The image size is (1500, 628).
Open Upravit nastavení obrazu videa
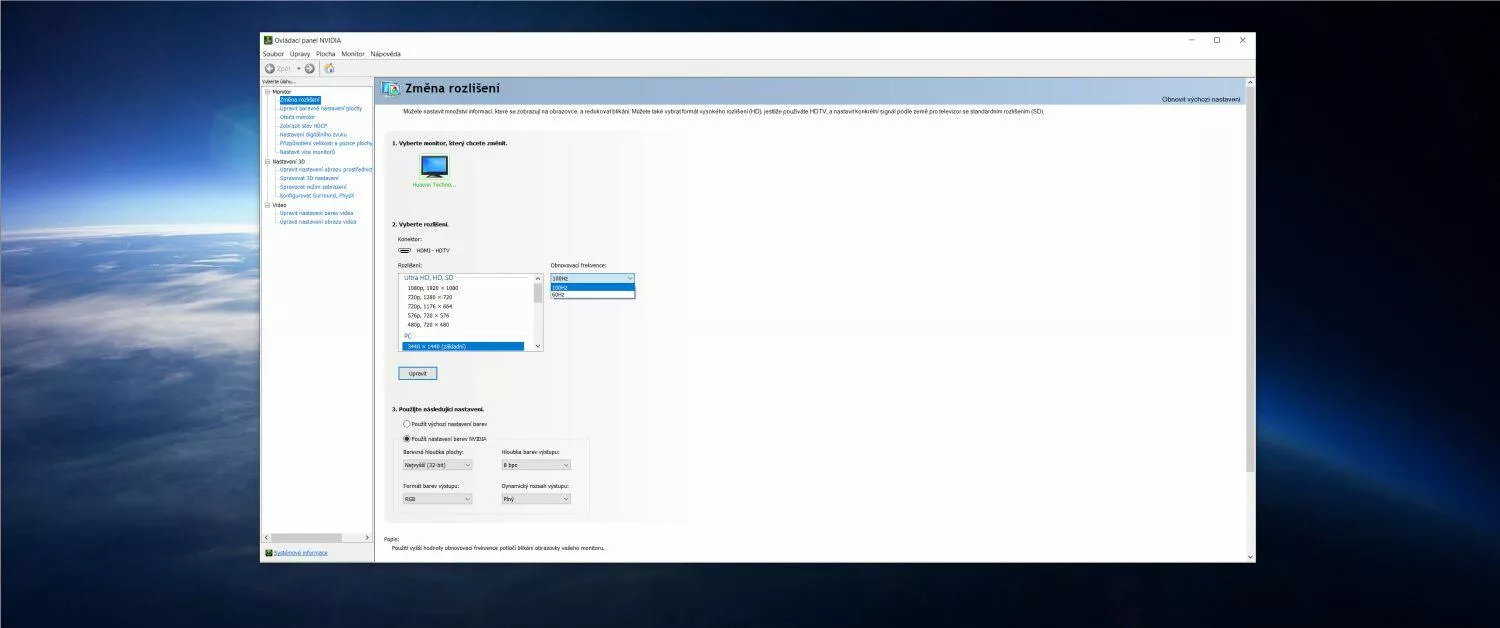click(318, 221)
